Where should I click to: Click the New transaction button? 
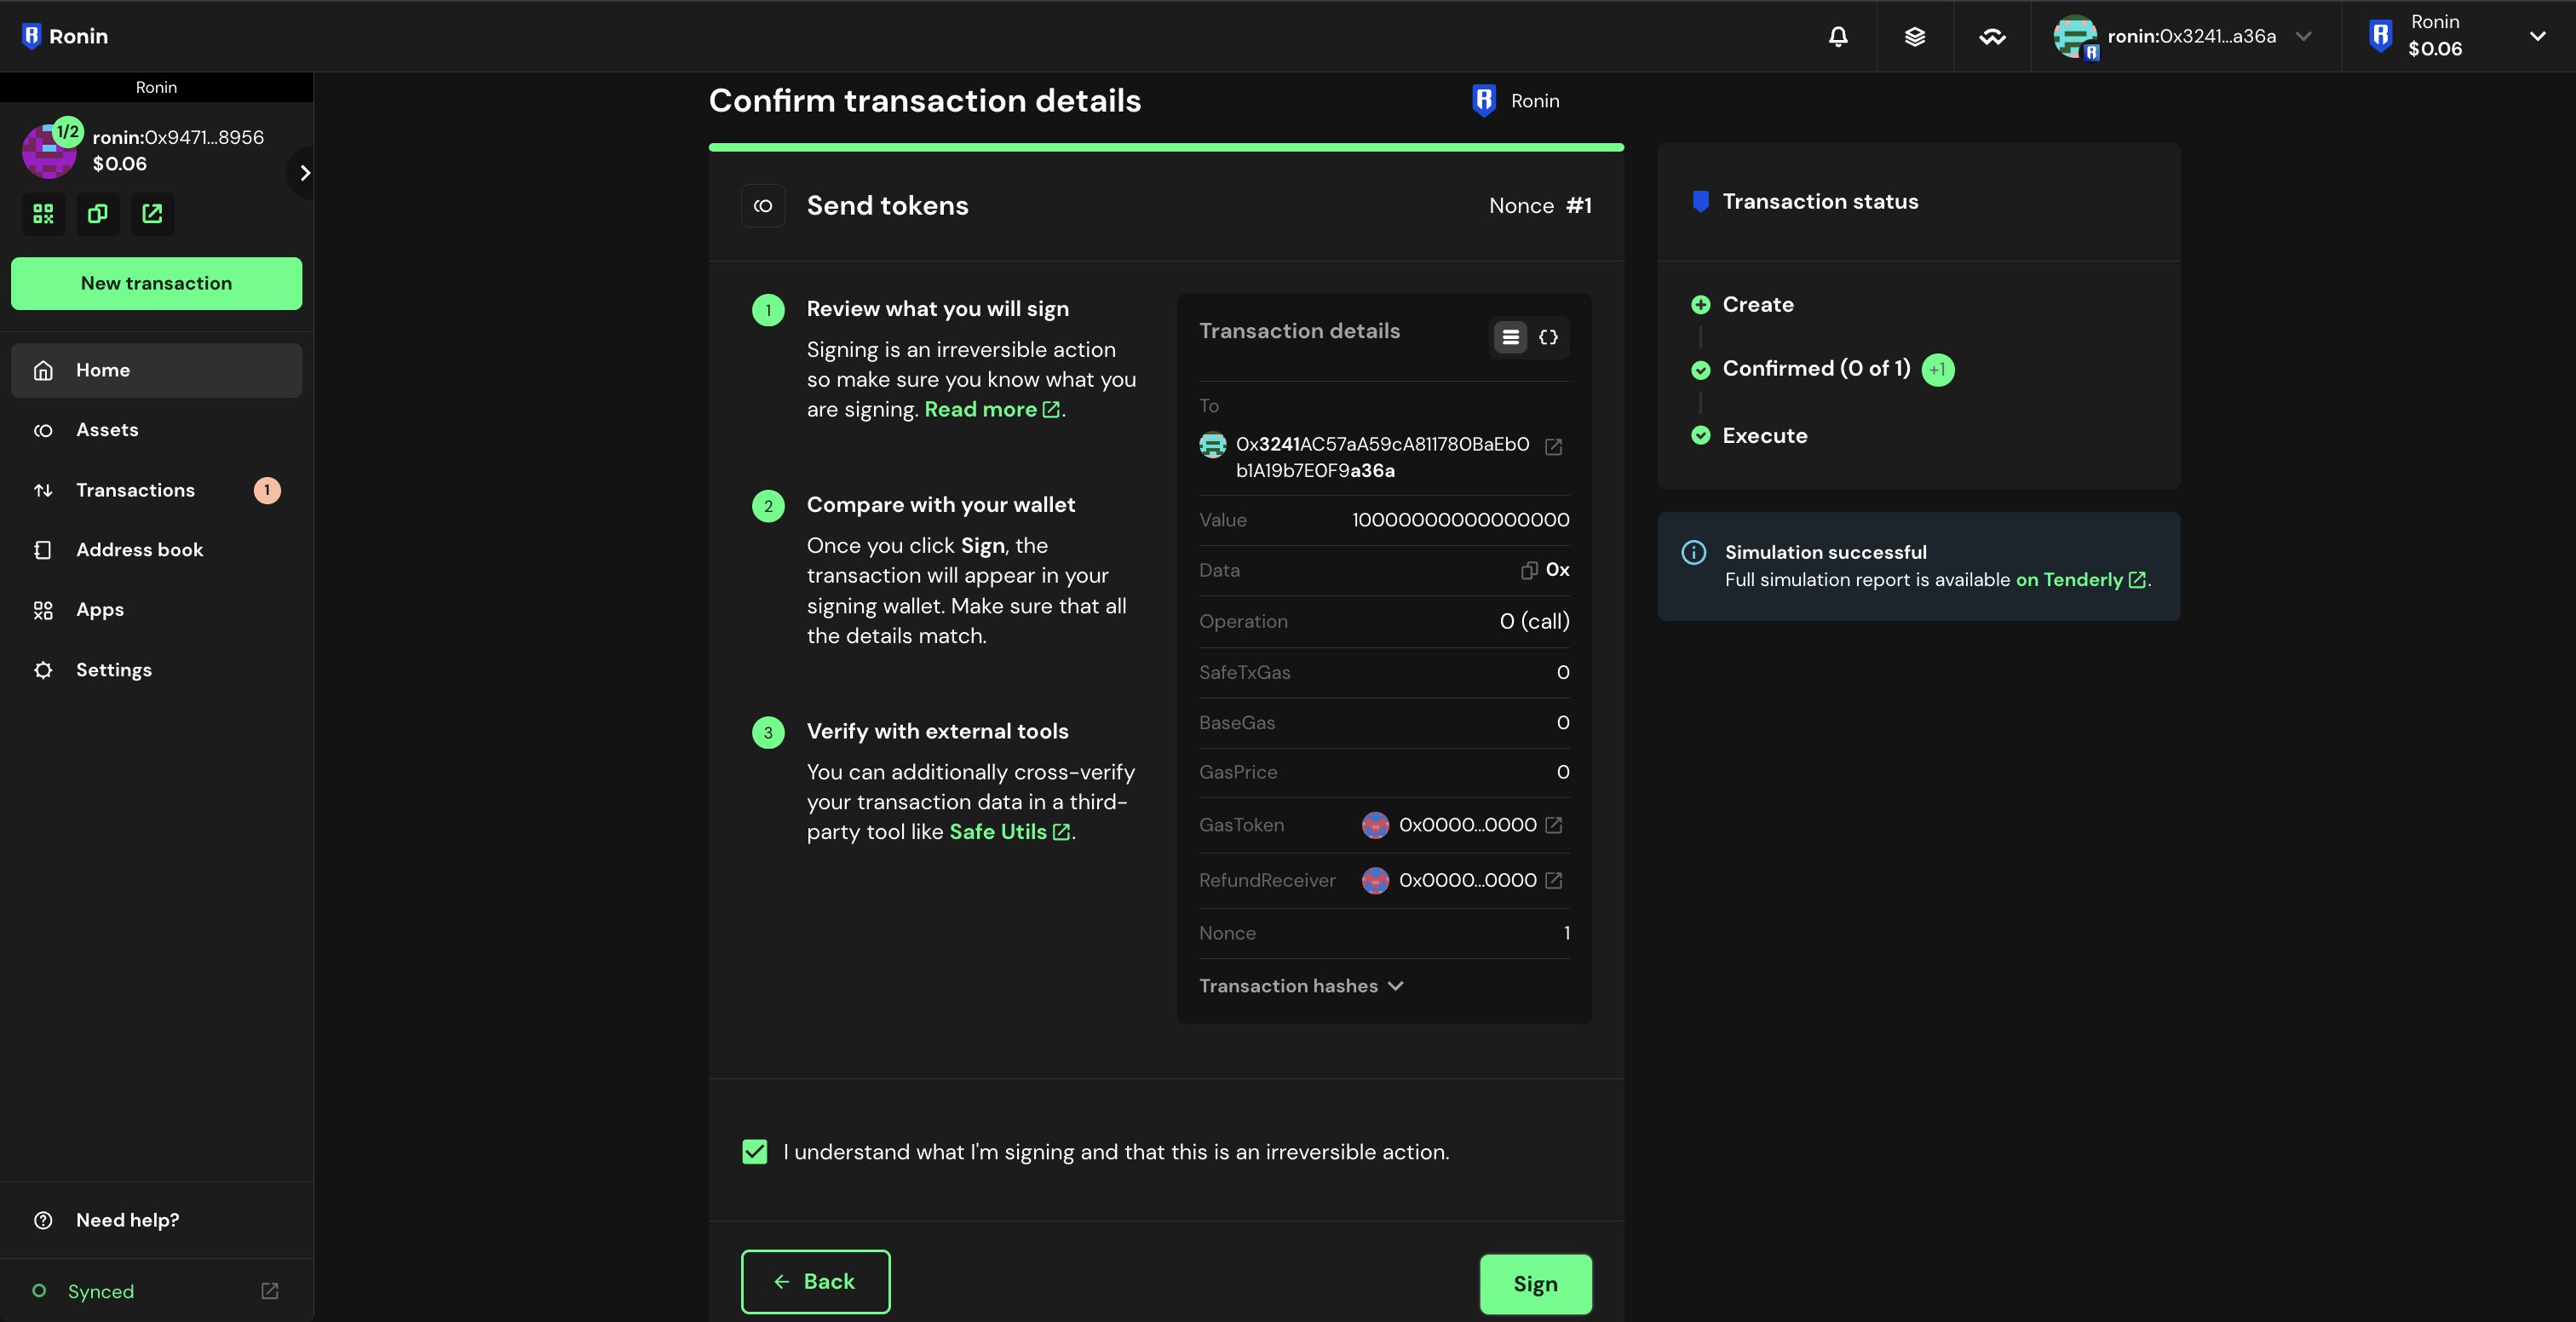point(156,283)
